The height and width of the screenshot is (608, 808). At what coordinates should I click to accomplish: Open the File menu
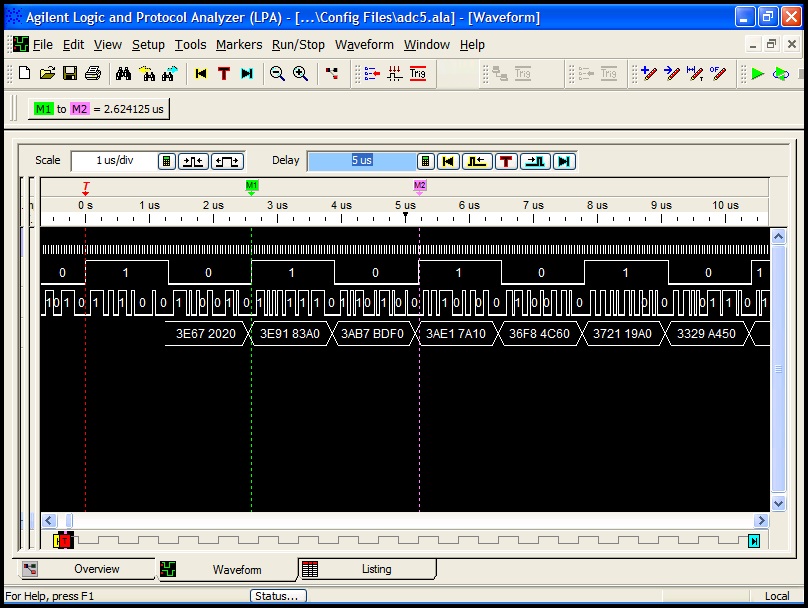[x=43, y=45]
